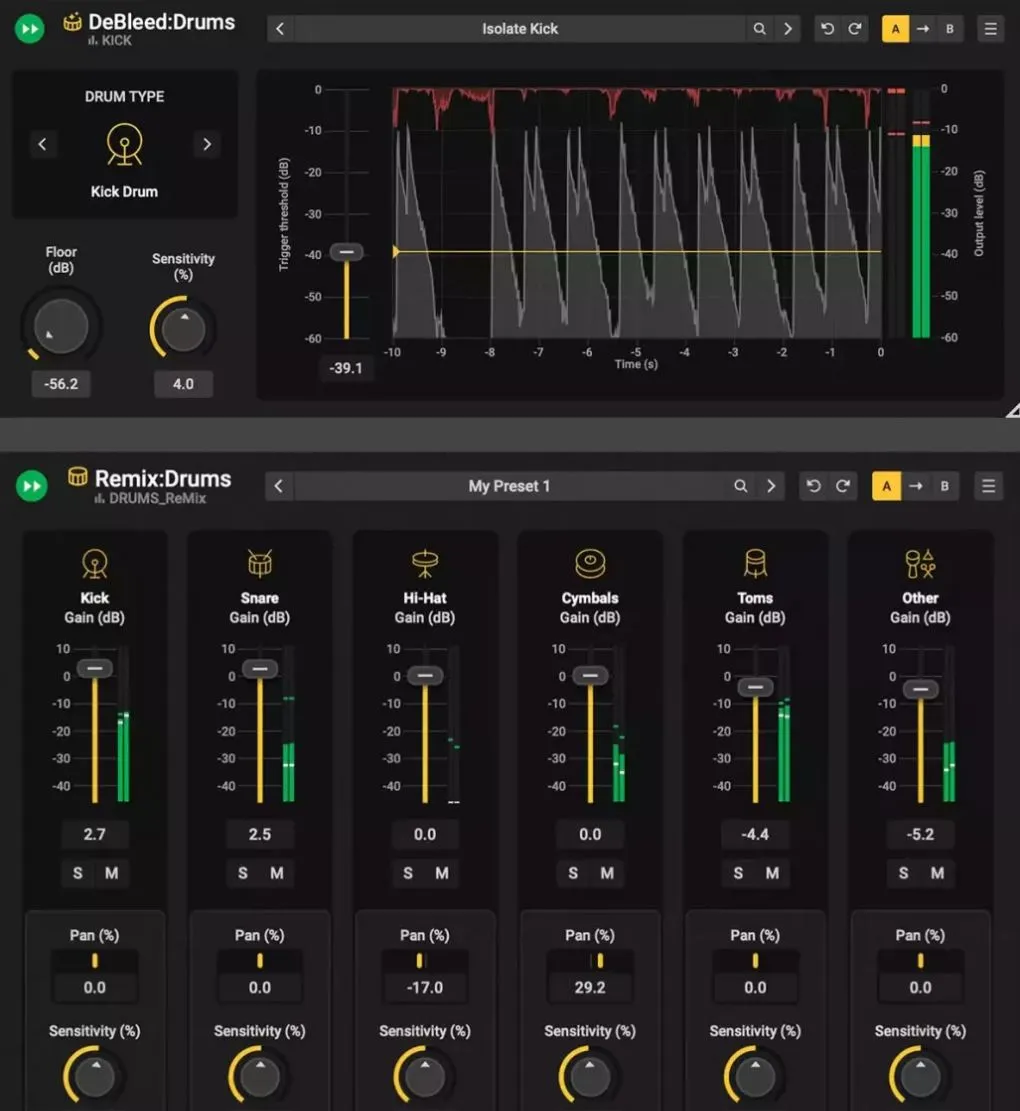The height and width of the screenshot is (1111, 1020).
Task: Click the Sensitivity value field 4.0
Action: coord(183,384)
